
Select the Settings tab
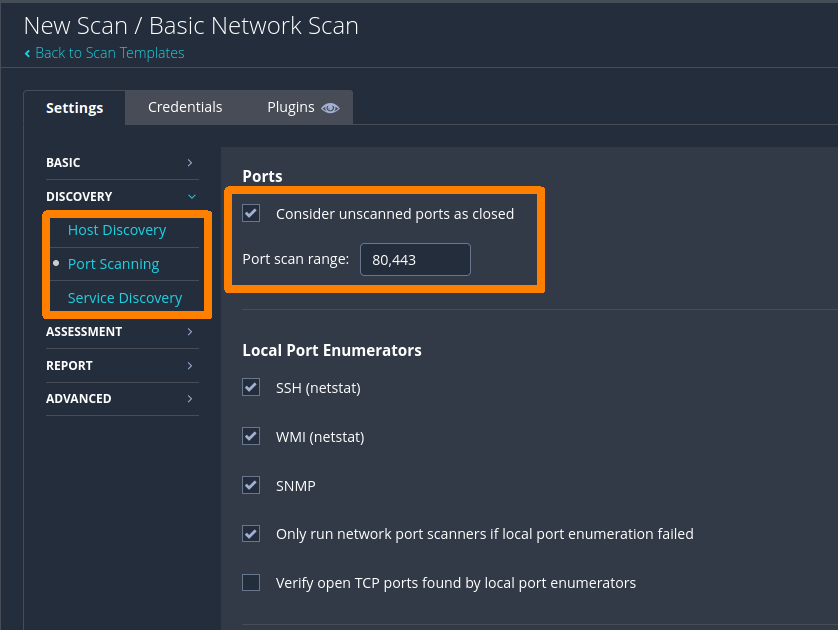(74, 108)
